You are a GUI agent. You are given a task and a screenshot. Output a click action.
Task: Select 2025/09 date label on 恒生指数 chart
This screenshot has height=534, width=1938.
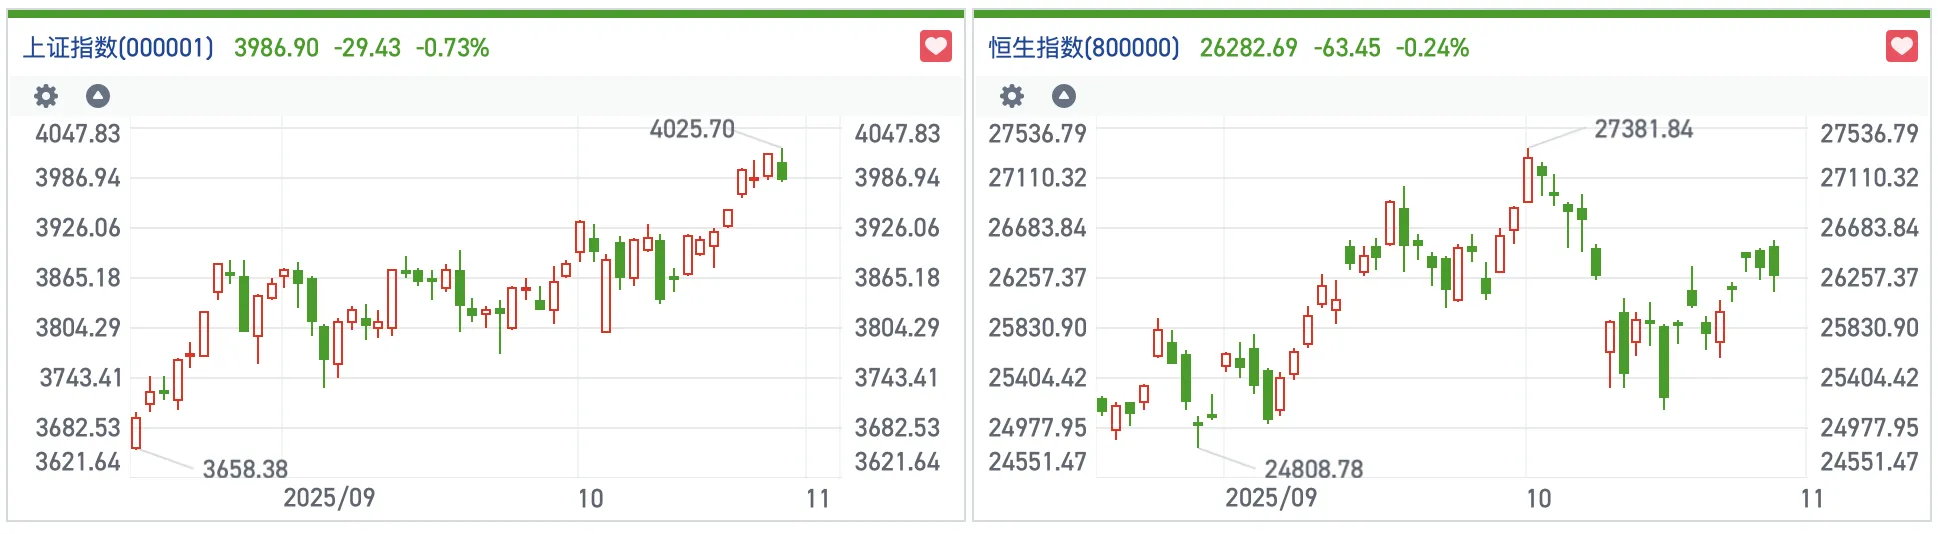[x=1271, y=498]
